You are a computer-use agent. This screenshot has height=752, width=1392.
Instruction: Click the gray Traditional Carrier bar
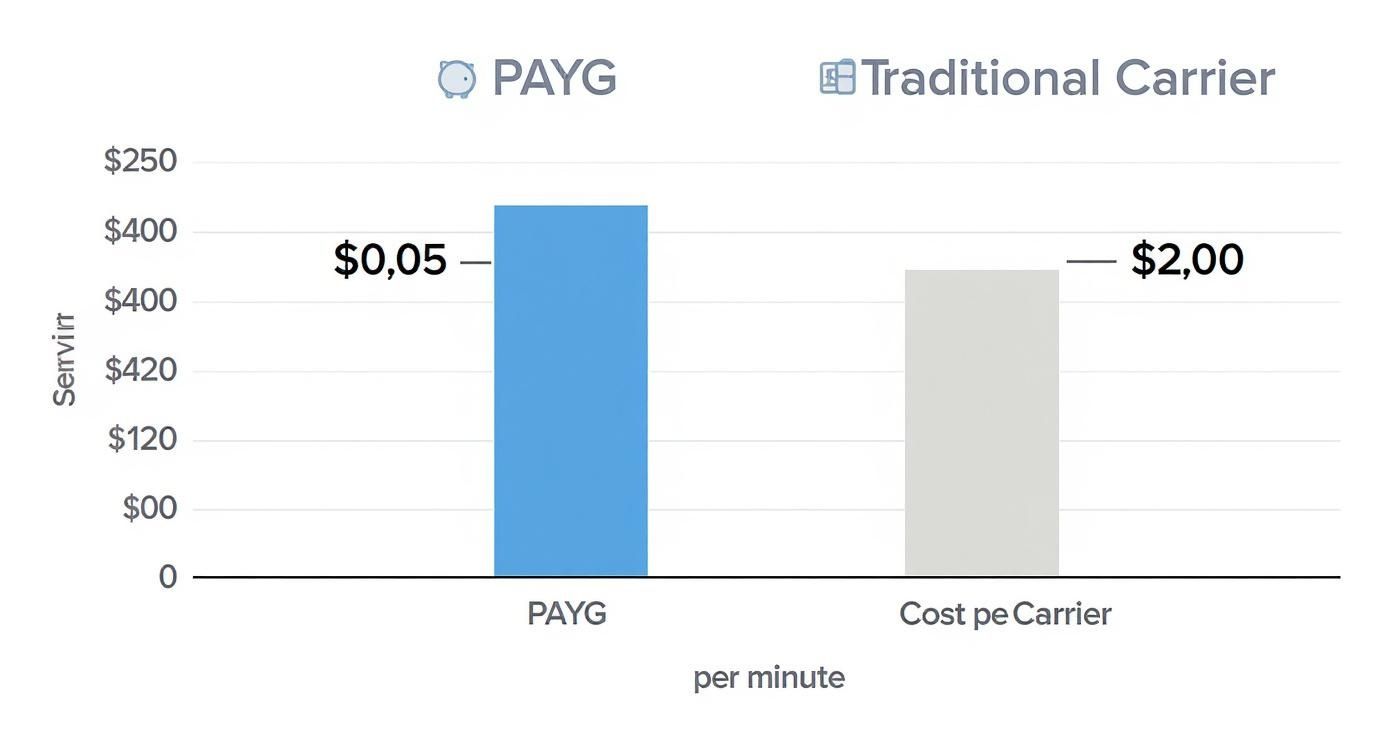pyautogui.click(x=982, y=423)
